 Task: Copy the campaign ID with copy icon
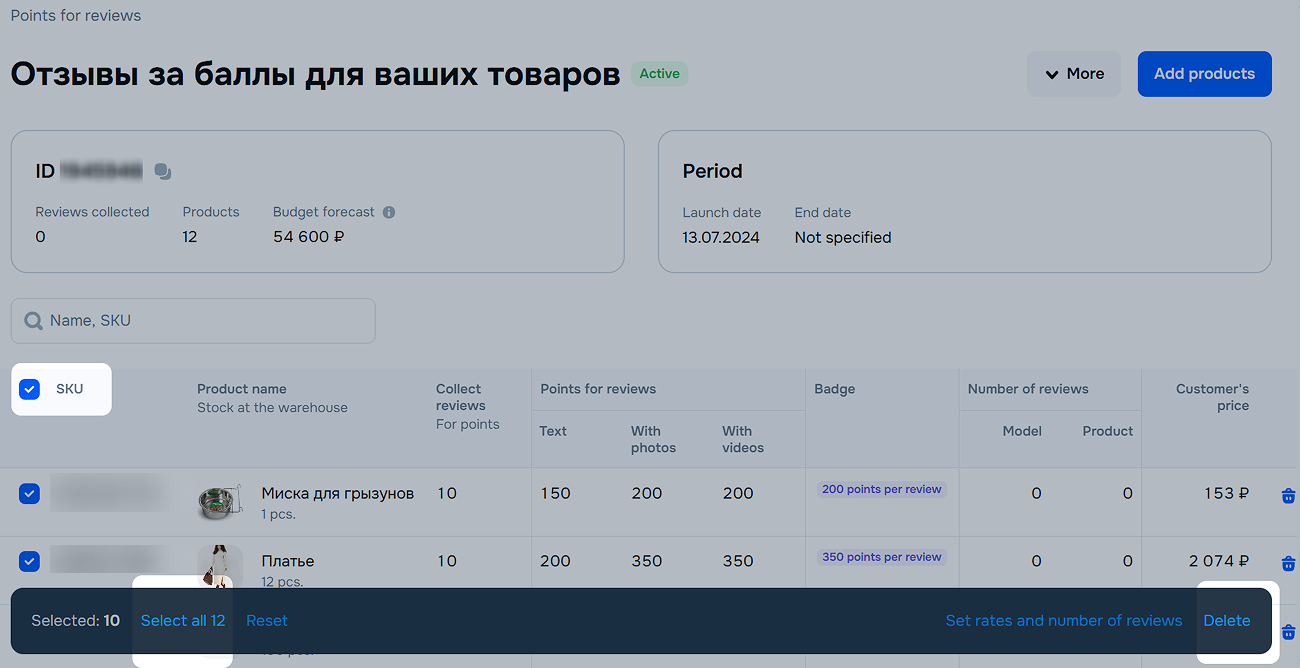click(x=163, y=172)
